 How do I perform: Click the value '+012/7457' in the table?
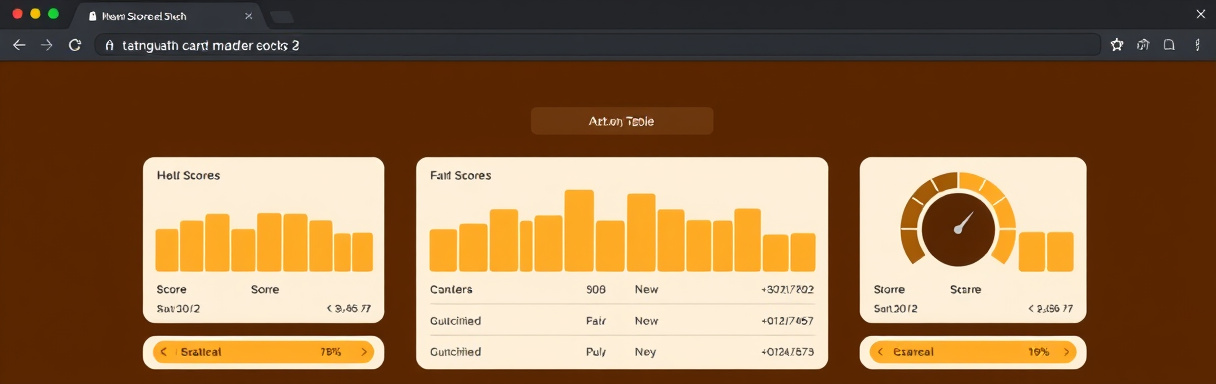787,321
